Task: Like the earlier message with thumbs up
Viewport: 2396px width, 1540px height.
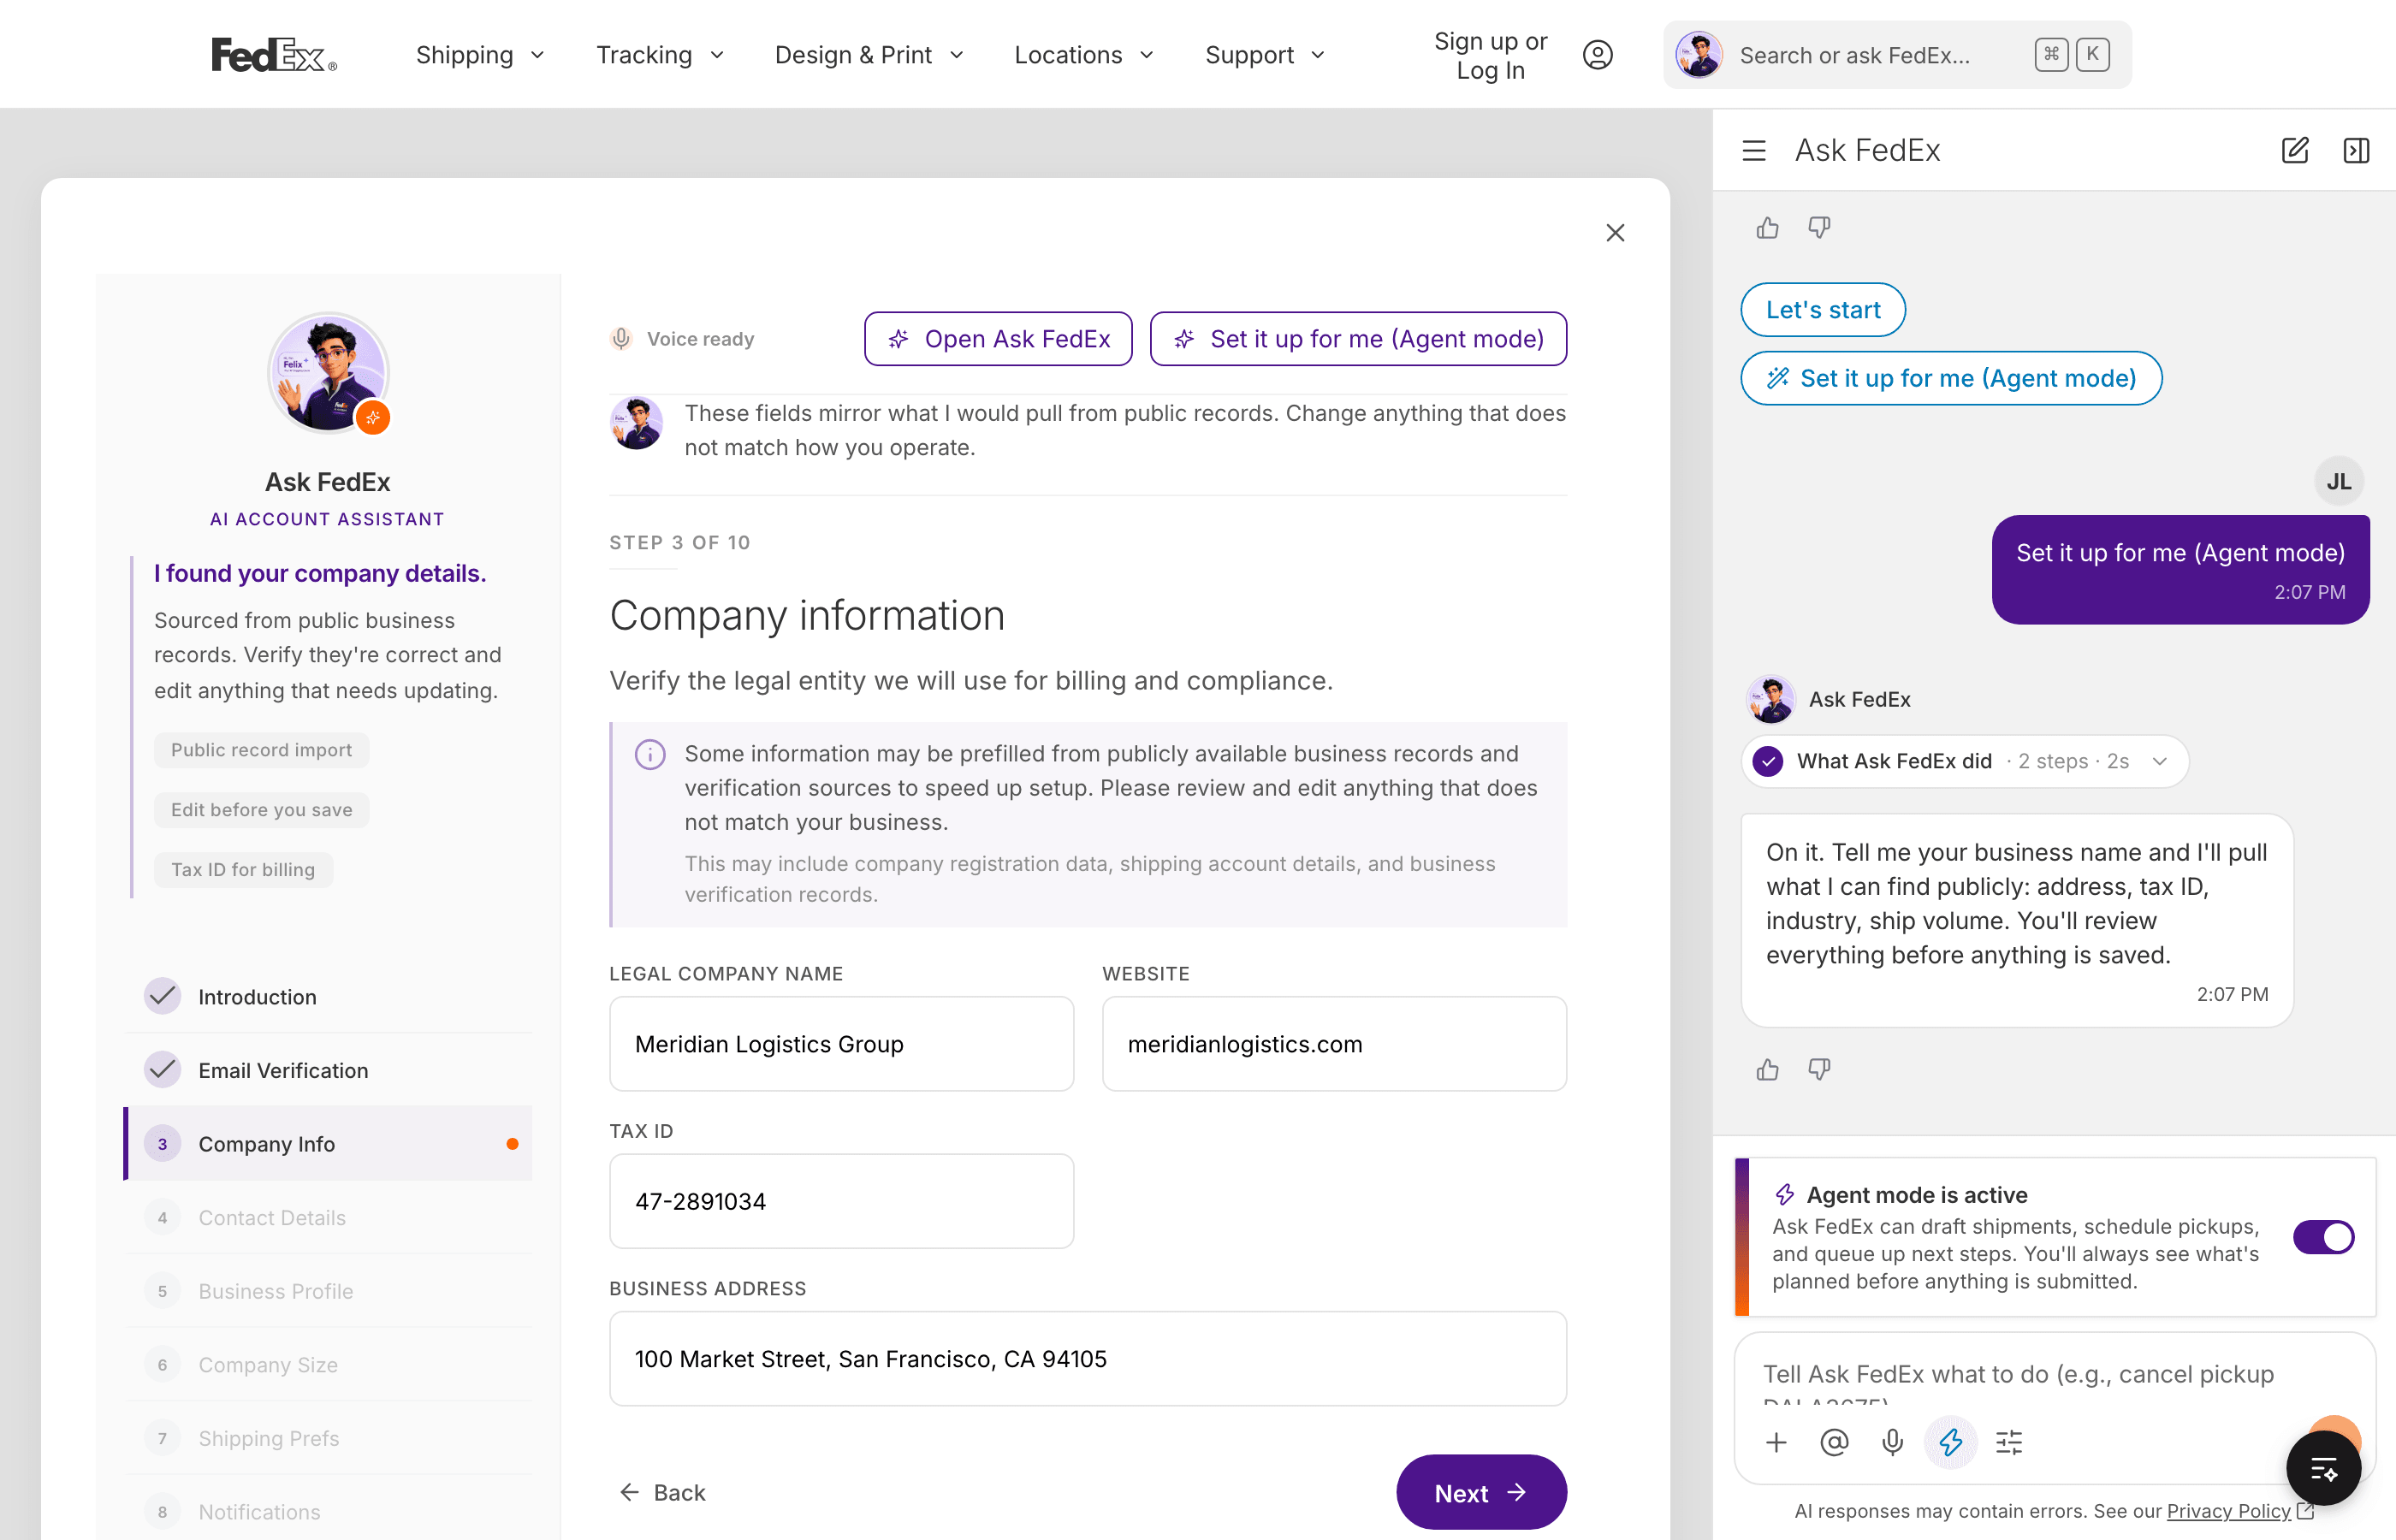Action: click(1768, 228)
